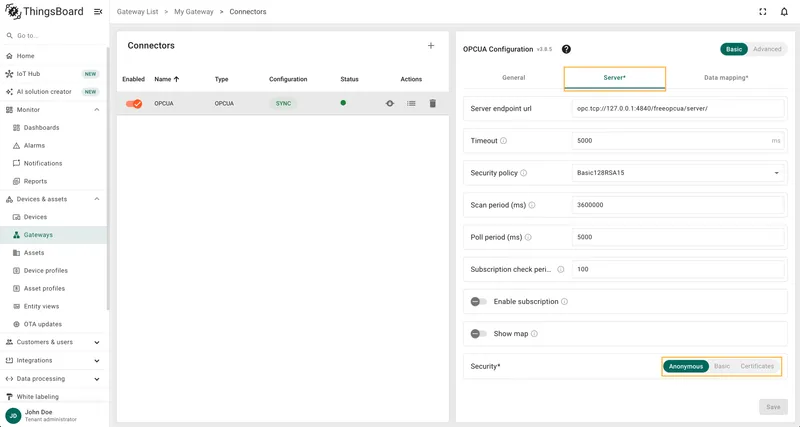The height and width of the screenshot is (427, 800).
Task: Open John Doe user profile
Action: click(x=54, y=415)
